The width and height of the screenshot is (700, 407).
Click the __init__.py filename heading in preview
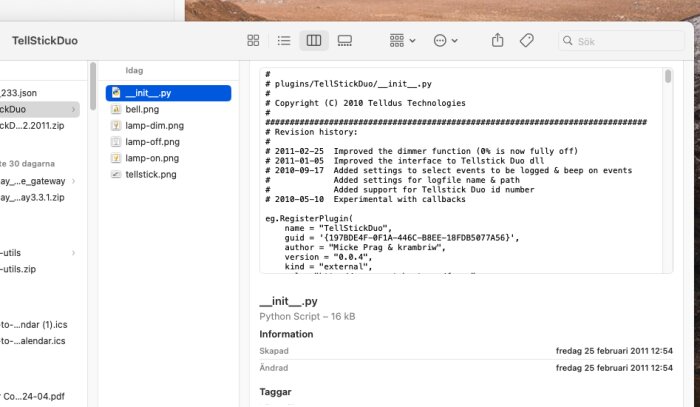pyautogui.click(x=288, y=302)
